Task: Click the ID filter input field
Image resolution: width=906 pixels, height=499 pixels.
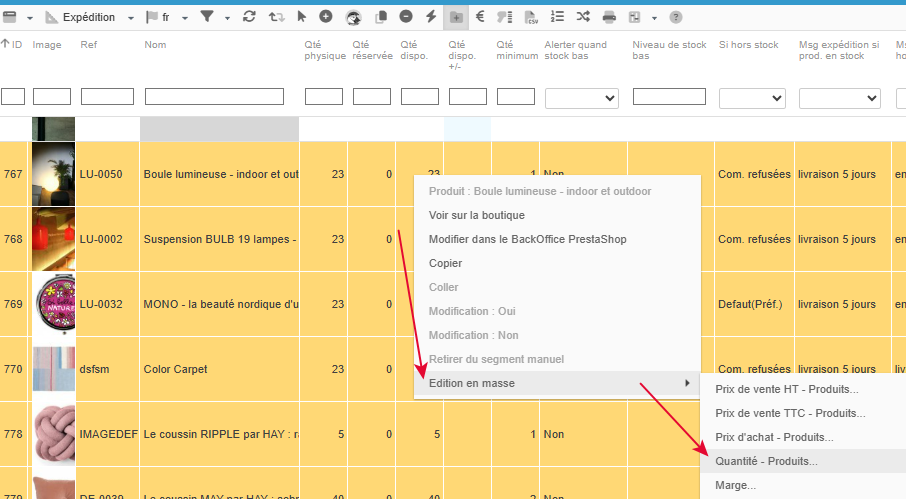Action: [x=13, y=96]
